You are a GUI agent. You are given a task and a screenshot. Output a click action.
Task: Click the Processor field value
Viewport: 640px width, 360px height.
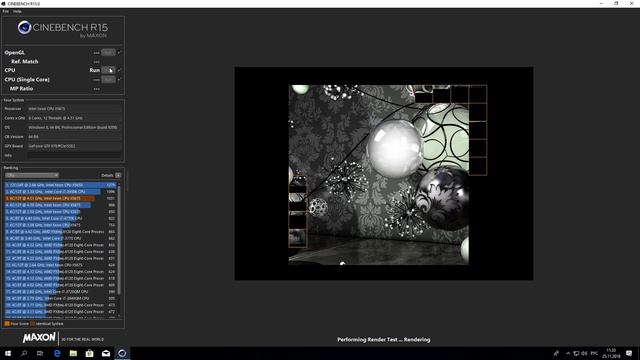coord(74,109)
